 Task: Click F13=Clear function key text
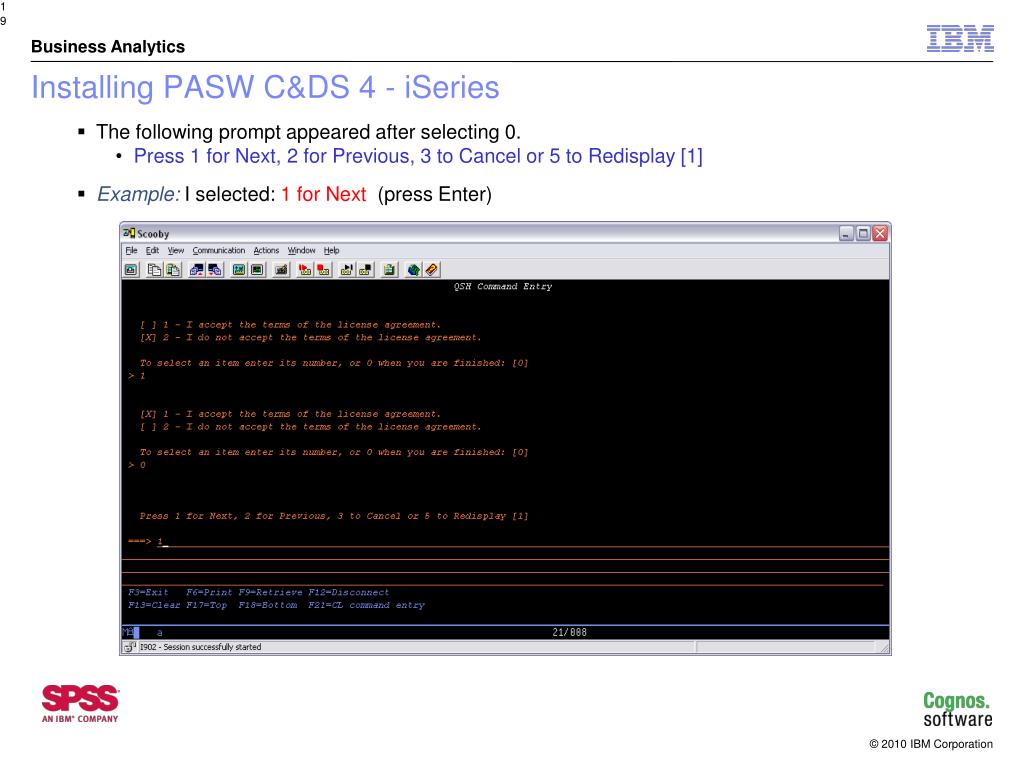(x=154, y=605)
